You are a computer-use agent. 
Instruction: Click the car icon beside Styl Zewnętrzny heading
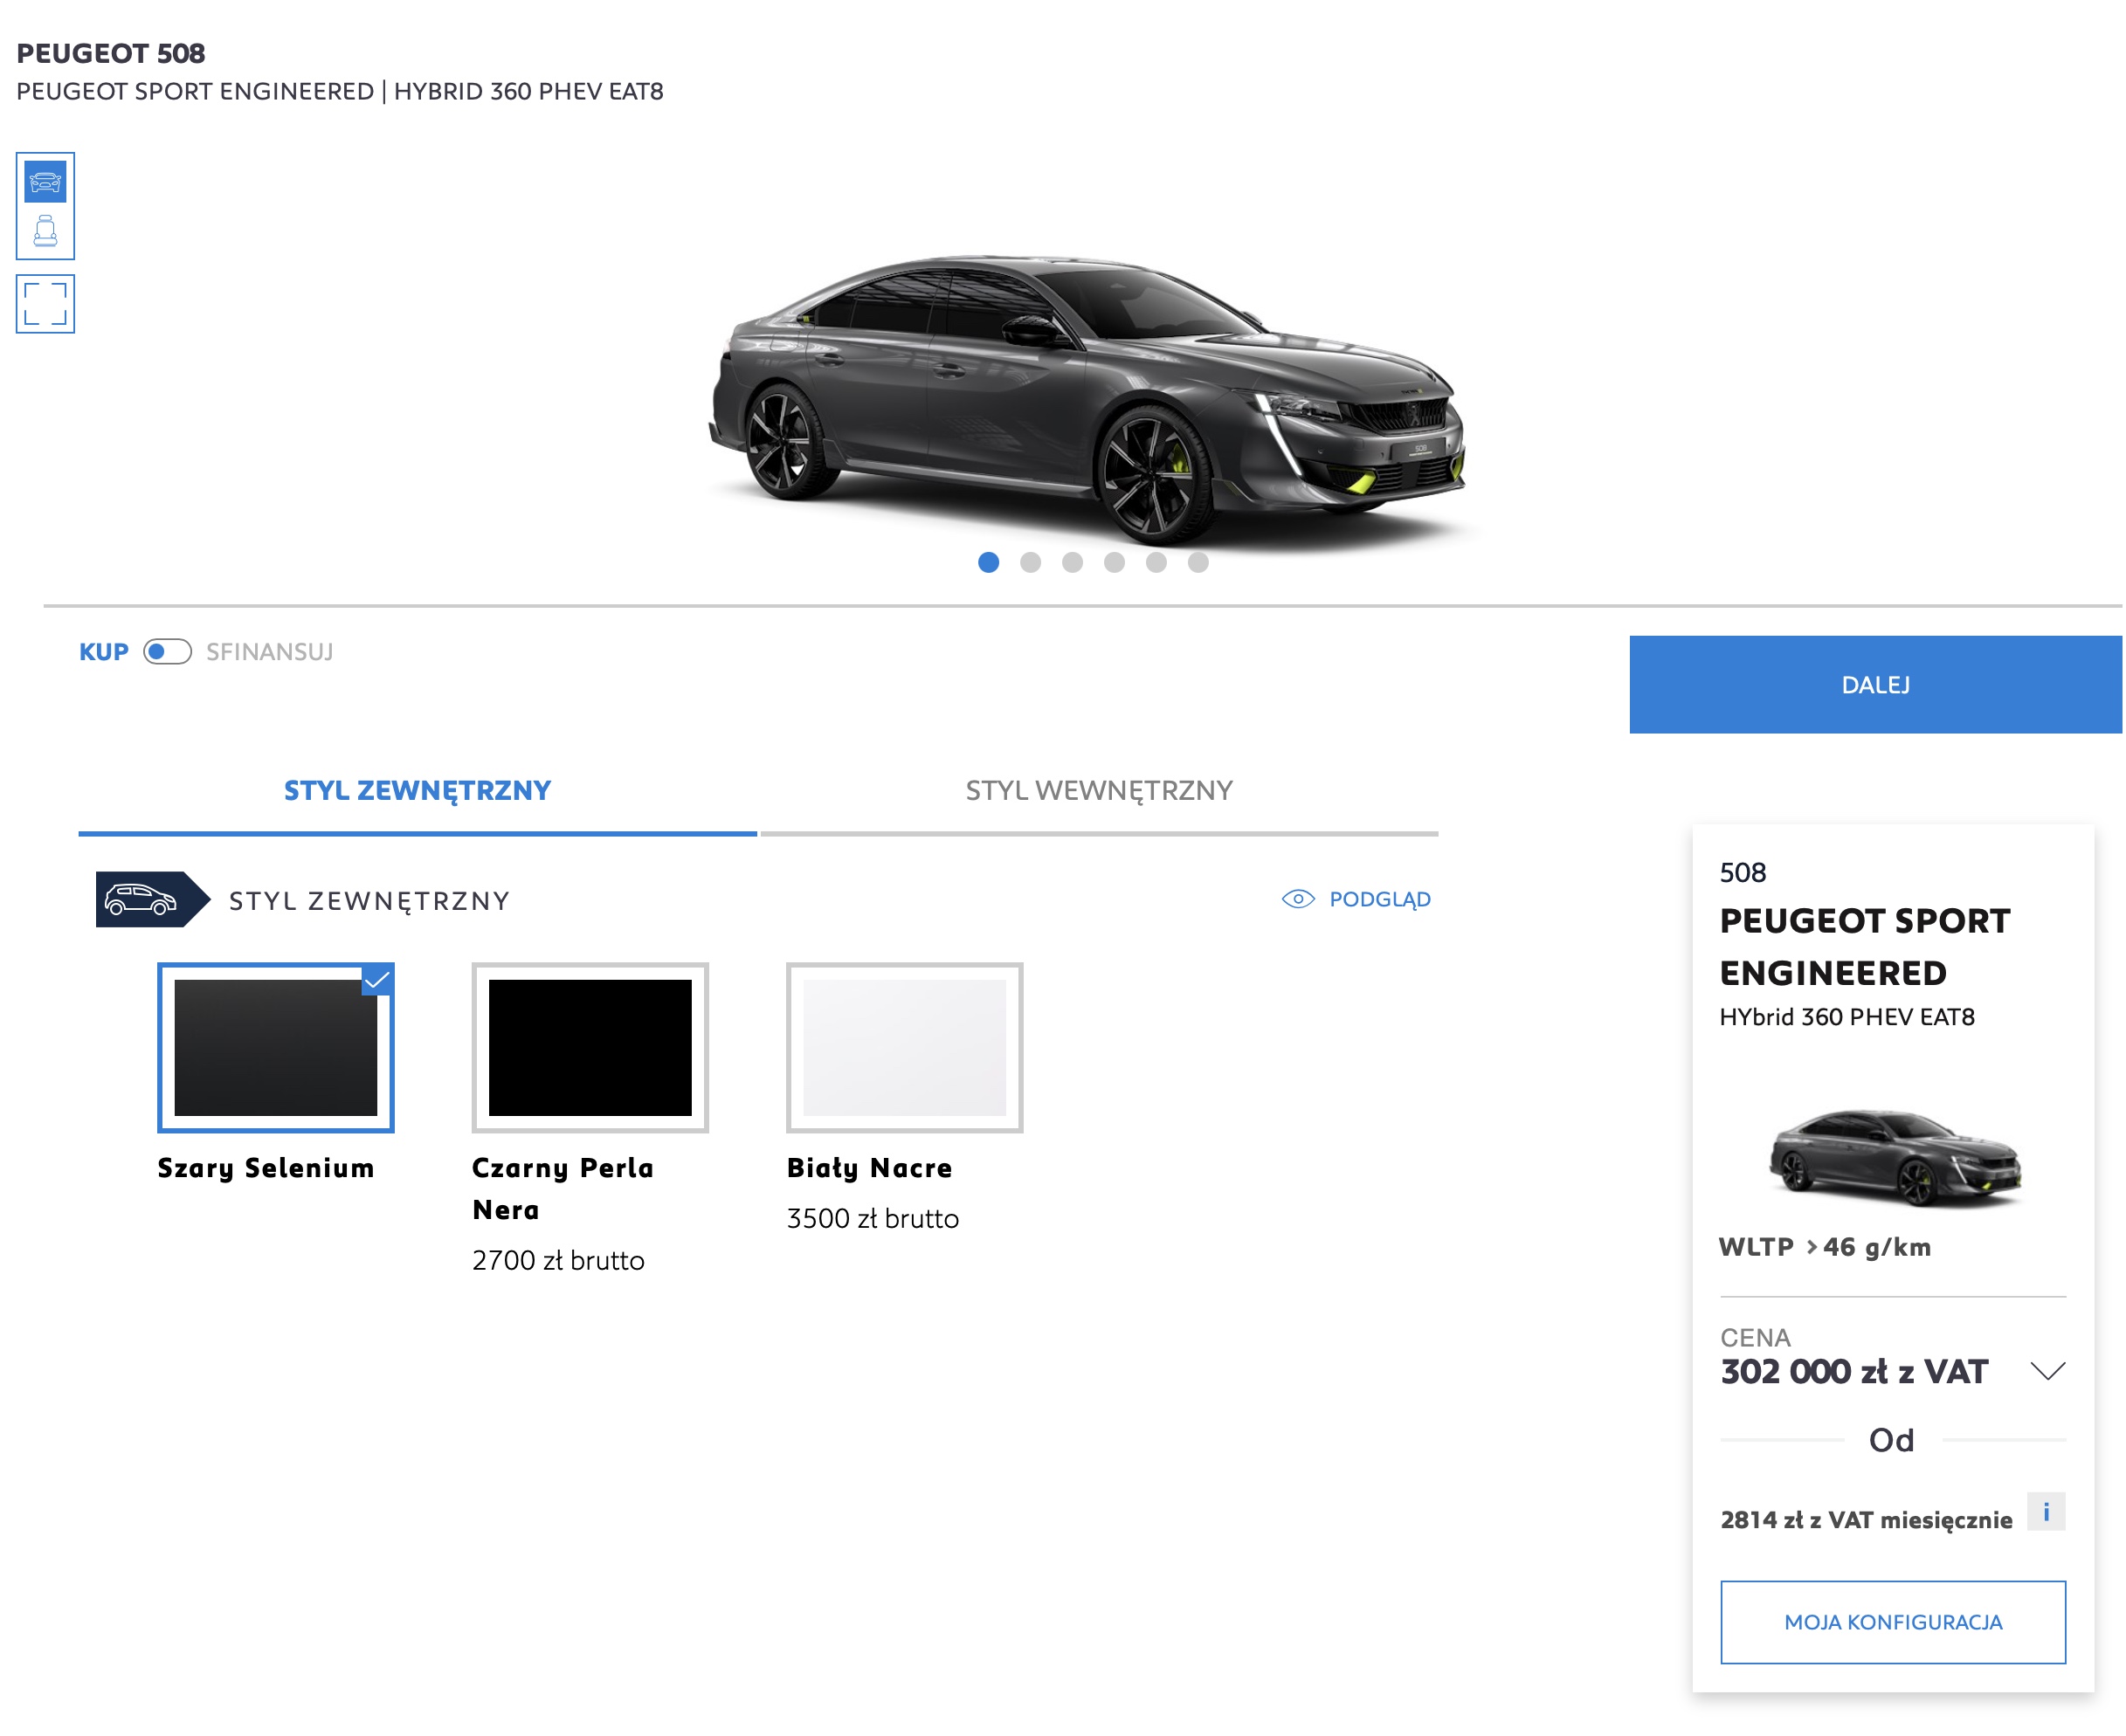click(x=152, y=900)
